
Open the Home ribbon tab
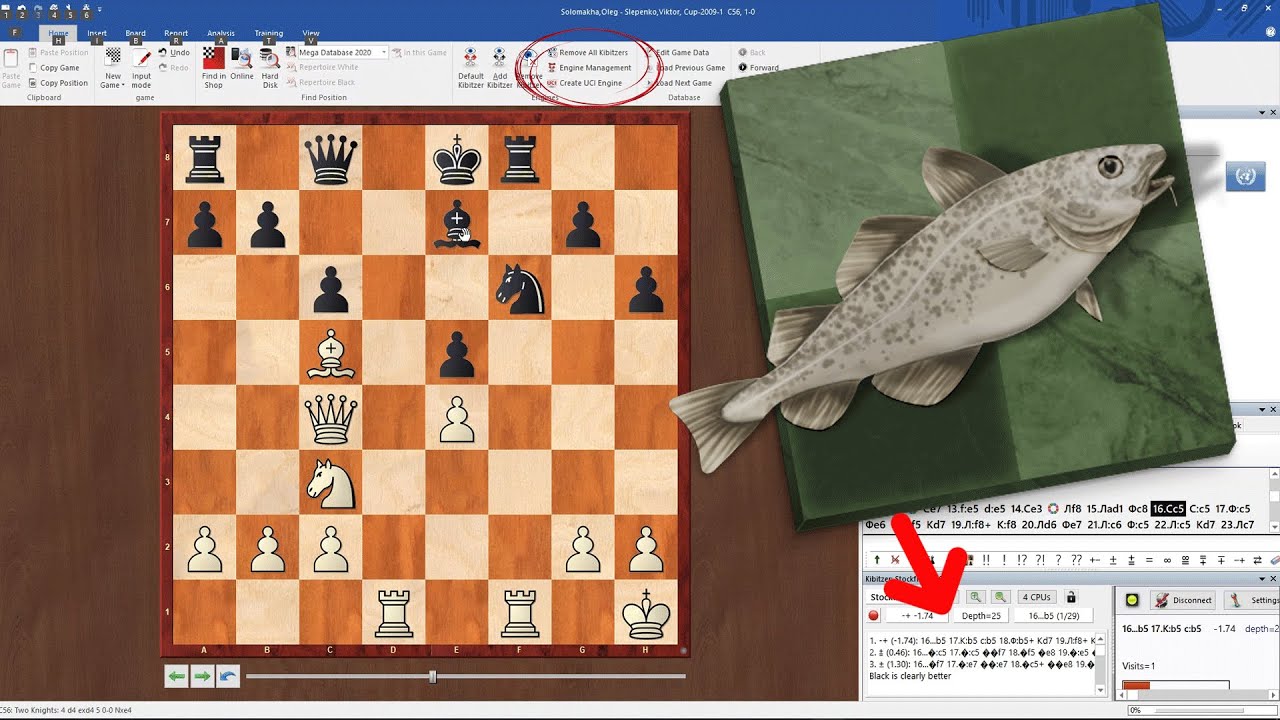click(58, 33)
